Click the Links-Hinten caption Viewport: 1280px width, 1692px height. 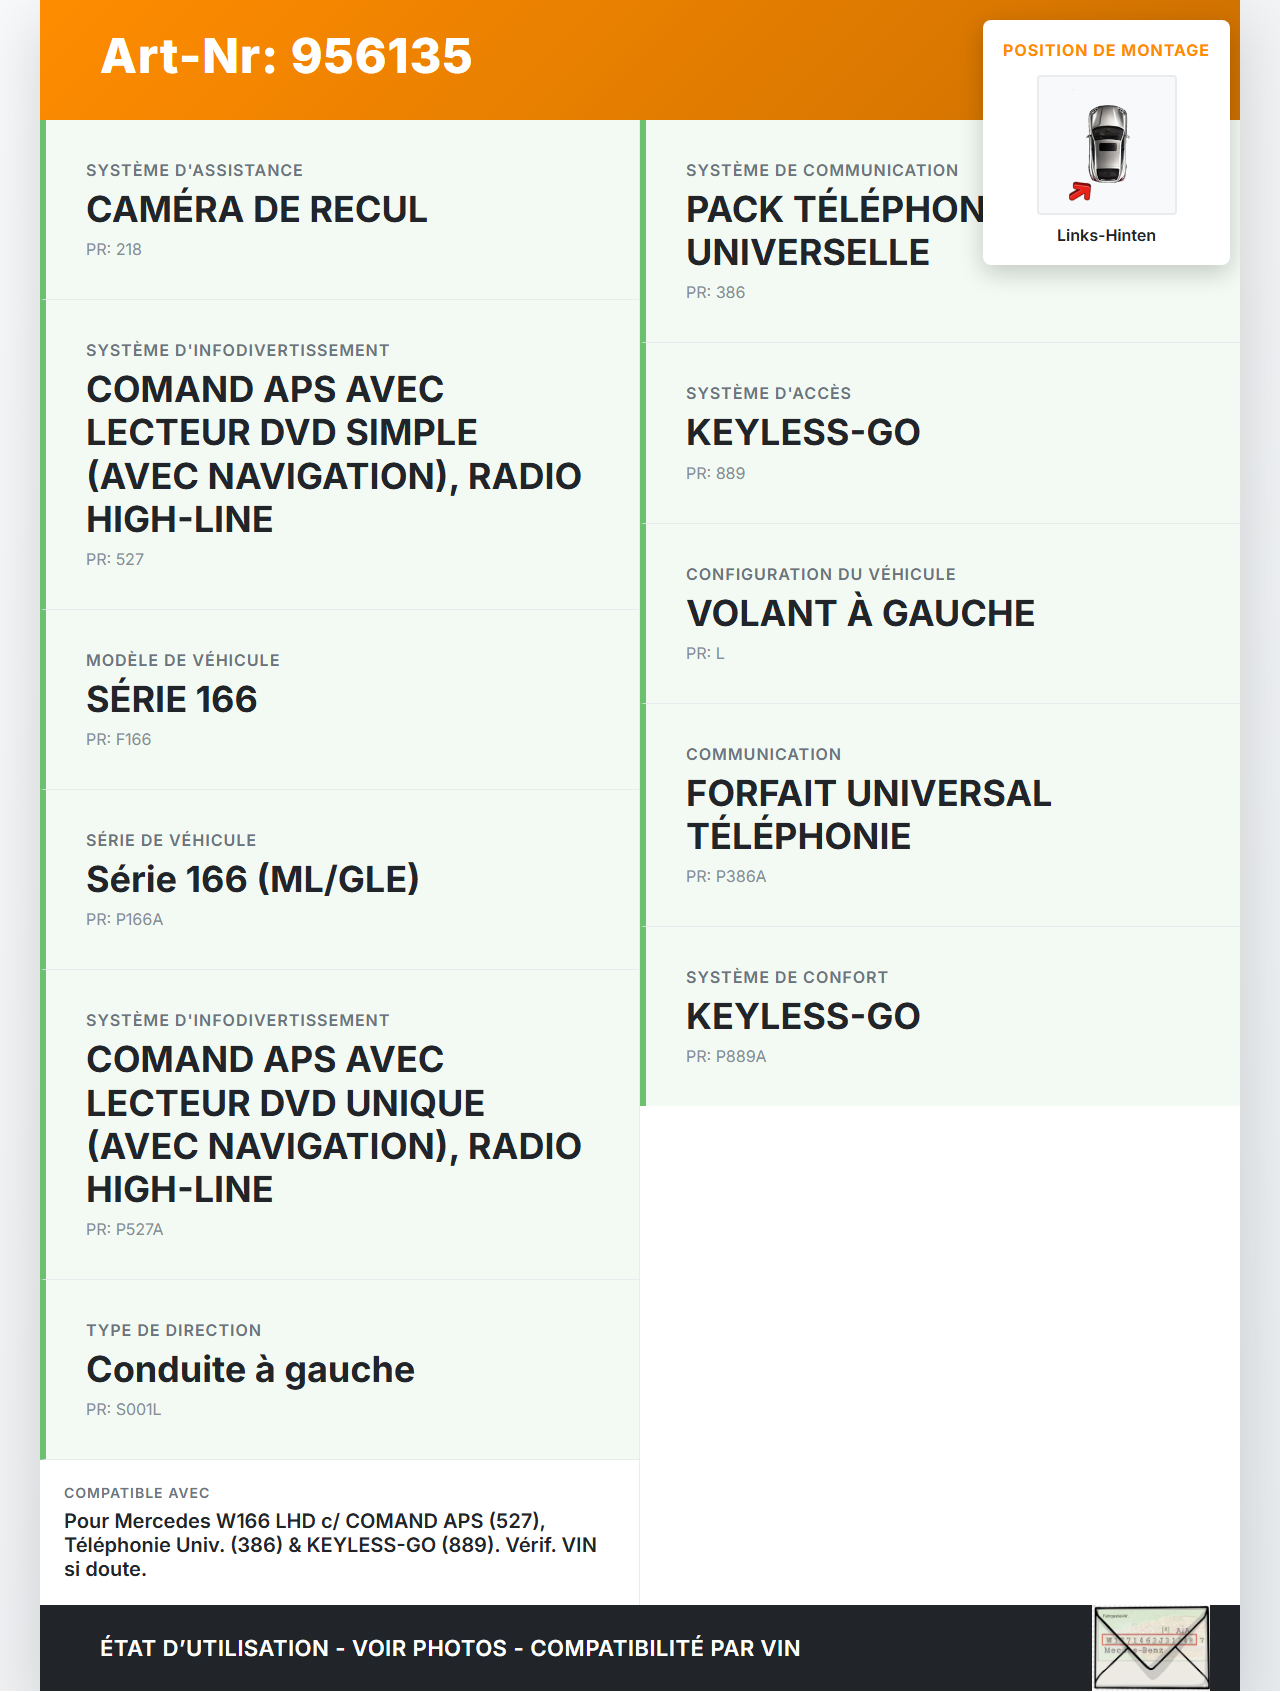pyautogui.click(x=1106, y=235)
